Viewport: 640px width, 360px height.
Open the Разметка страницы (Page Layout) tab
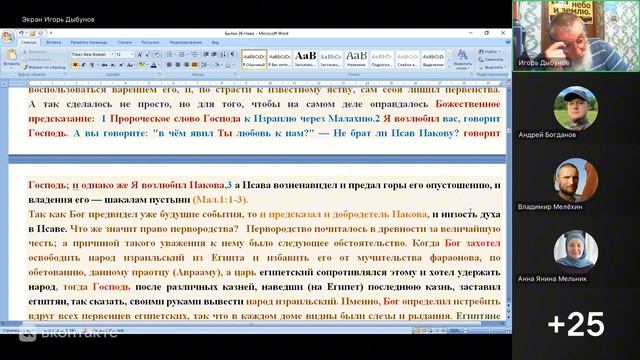point(89,42)
